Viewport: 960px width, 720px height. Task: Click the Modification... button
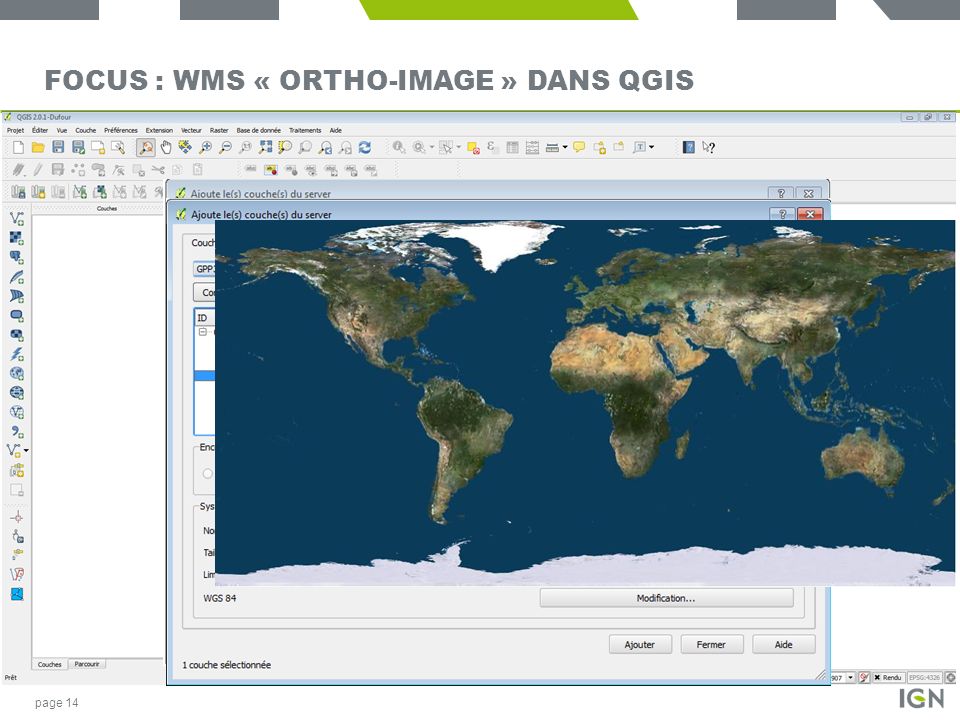click(666, 598)
